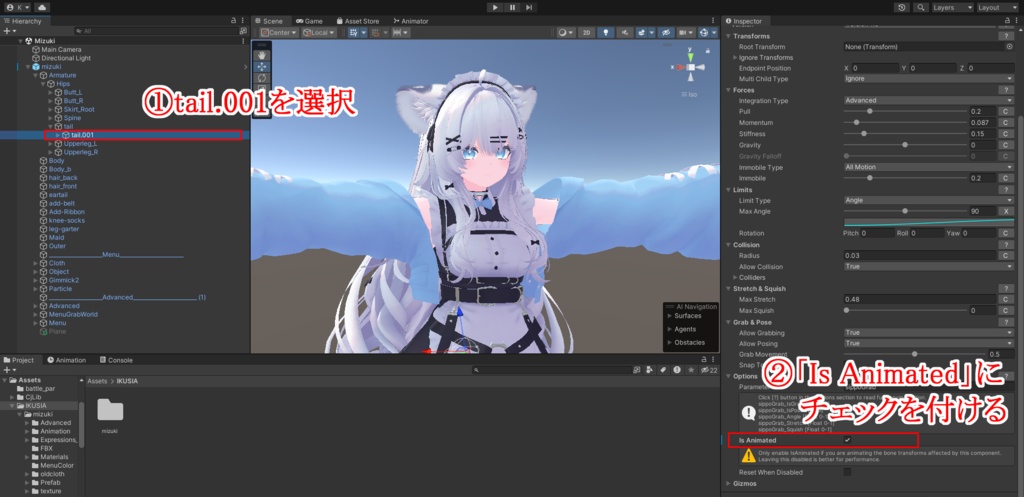Viewport: 1024px width, 497px height.
Task: Click the C curve button beside Pull
Action: [1007, 112]
